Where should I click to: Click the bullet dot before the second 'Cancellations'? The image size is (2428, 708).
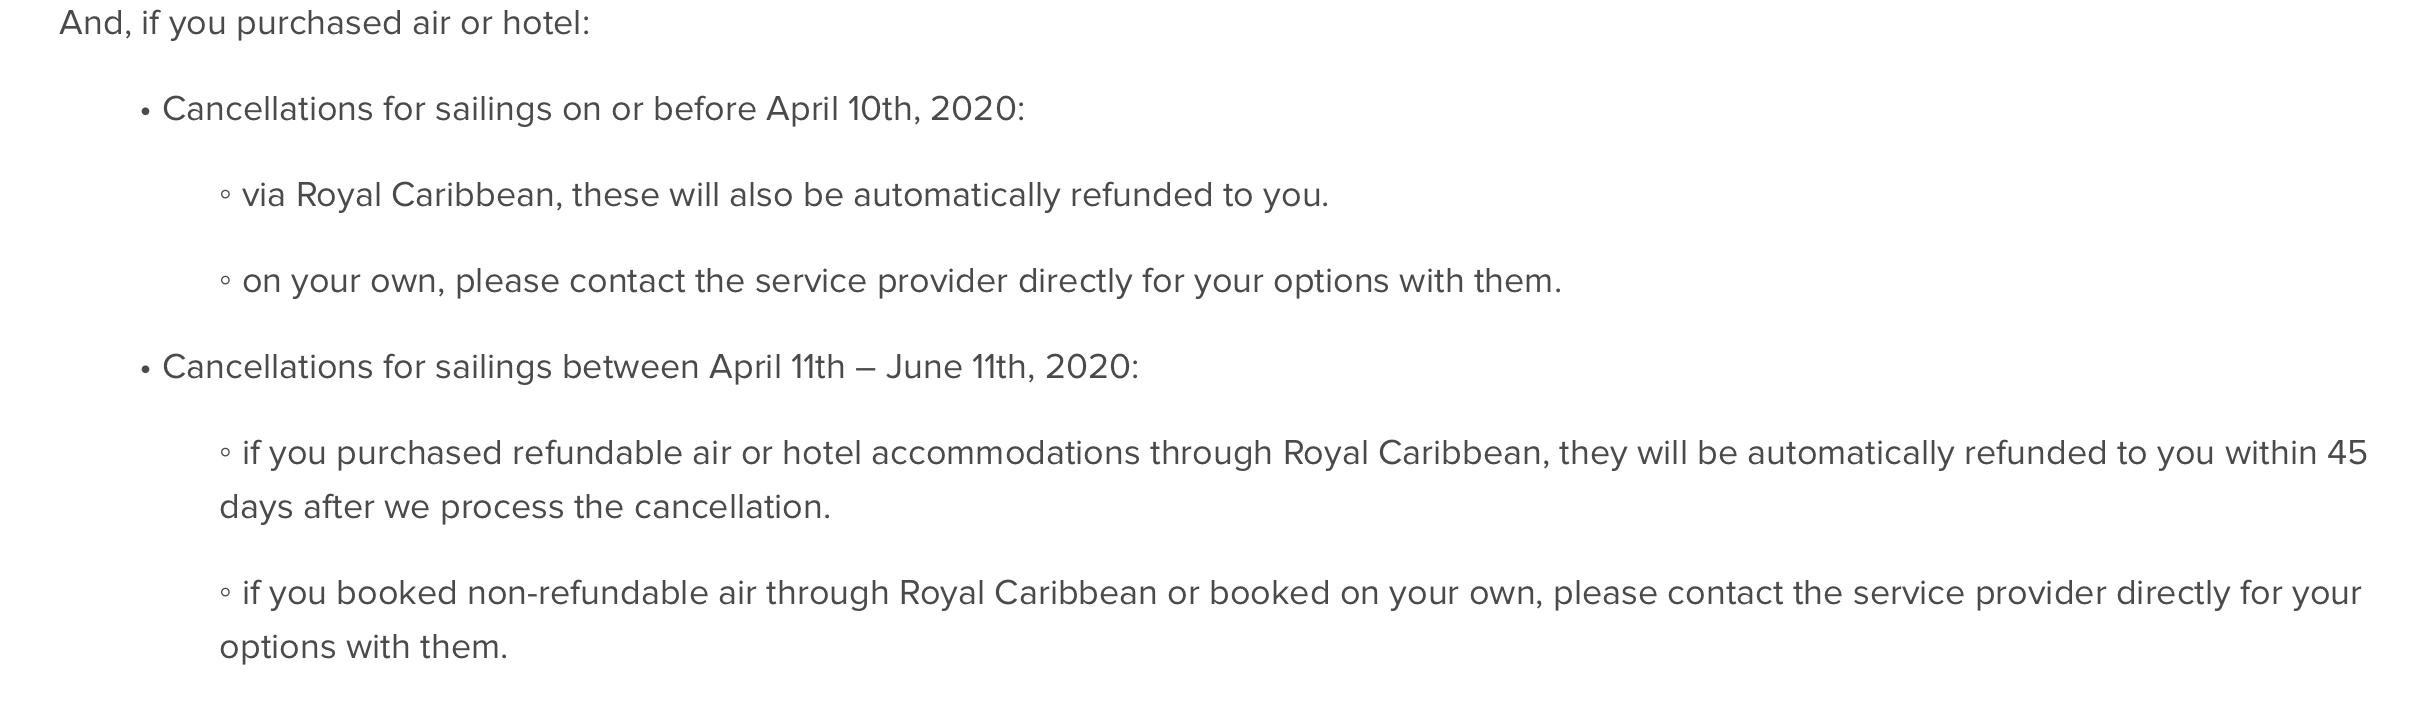point(146,370)
